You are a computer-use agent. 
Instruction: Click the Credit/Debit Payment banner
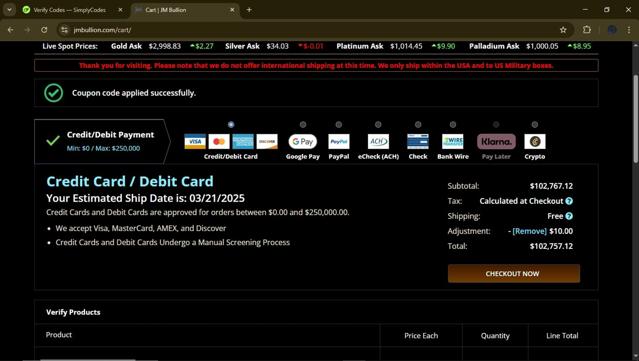102,141
